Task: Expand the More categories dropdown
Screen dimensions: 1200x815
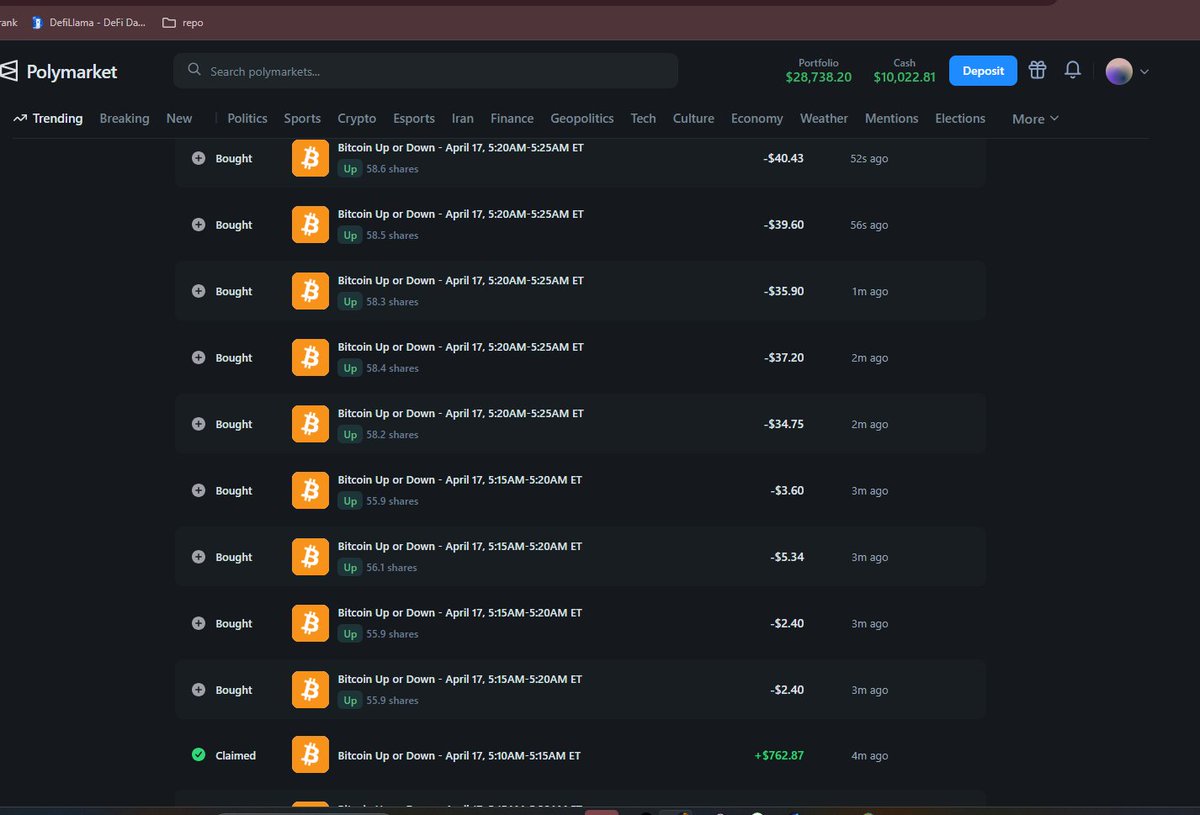Action: [x=1035, y=119]
